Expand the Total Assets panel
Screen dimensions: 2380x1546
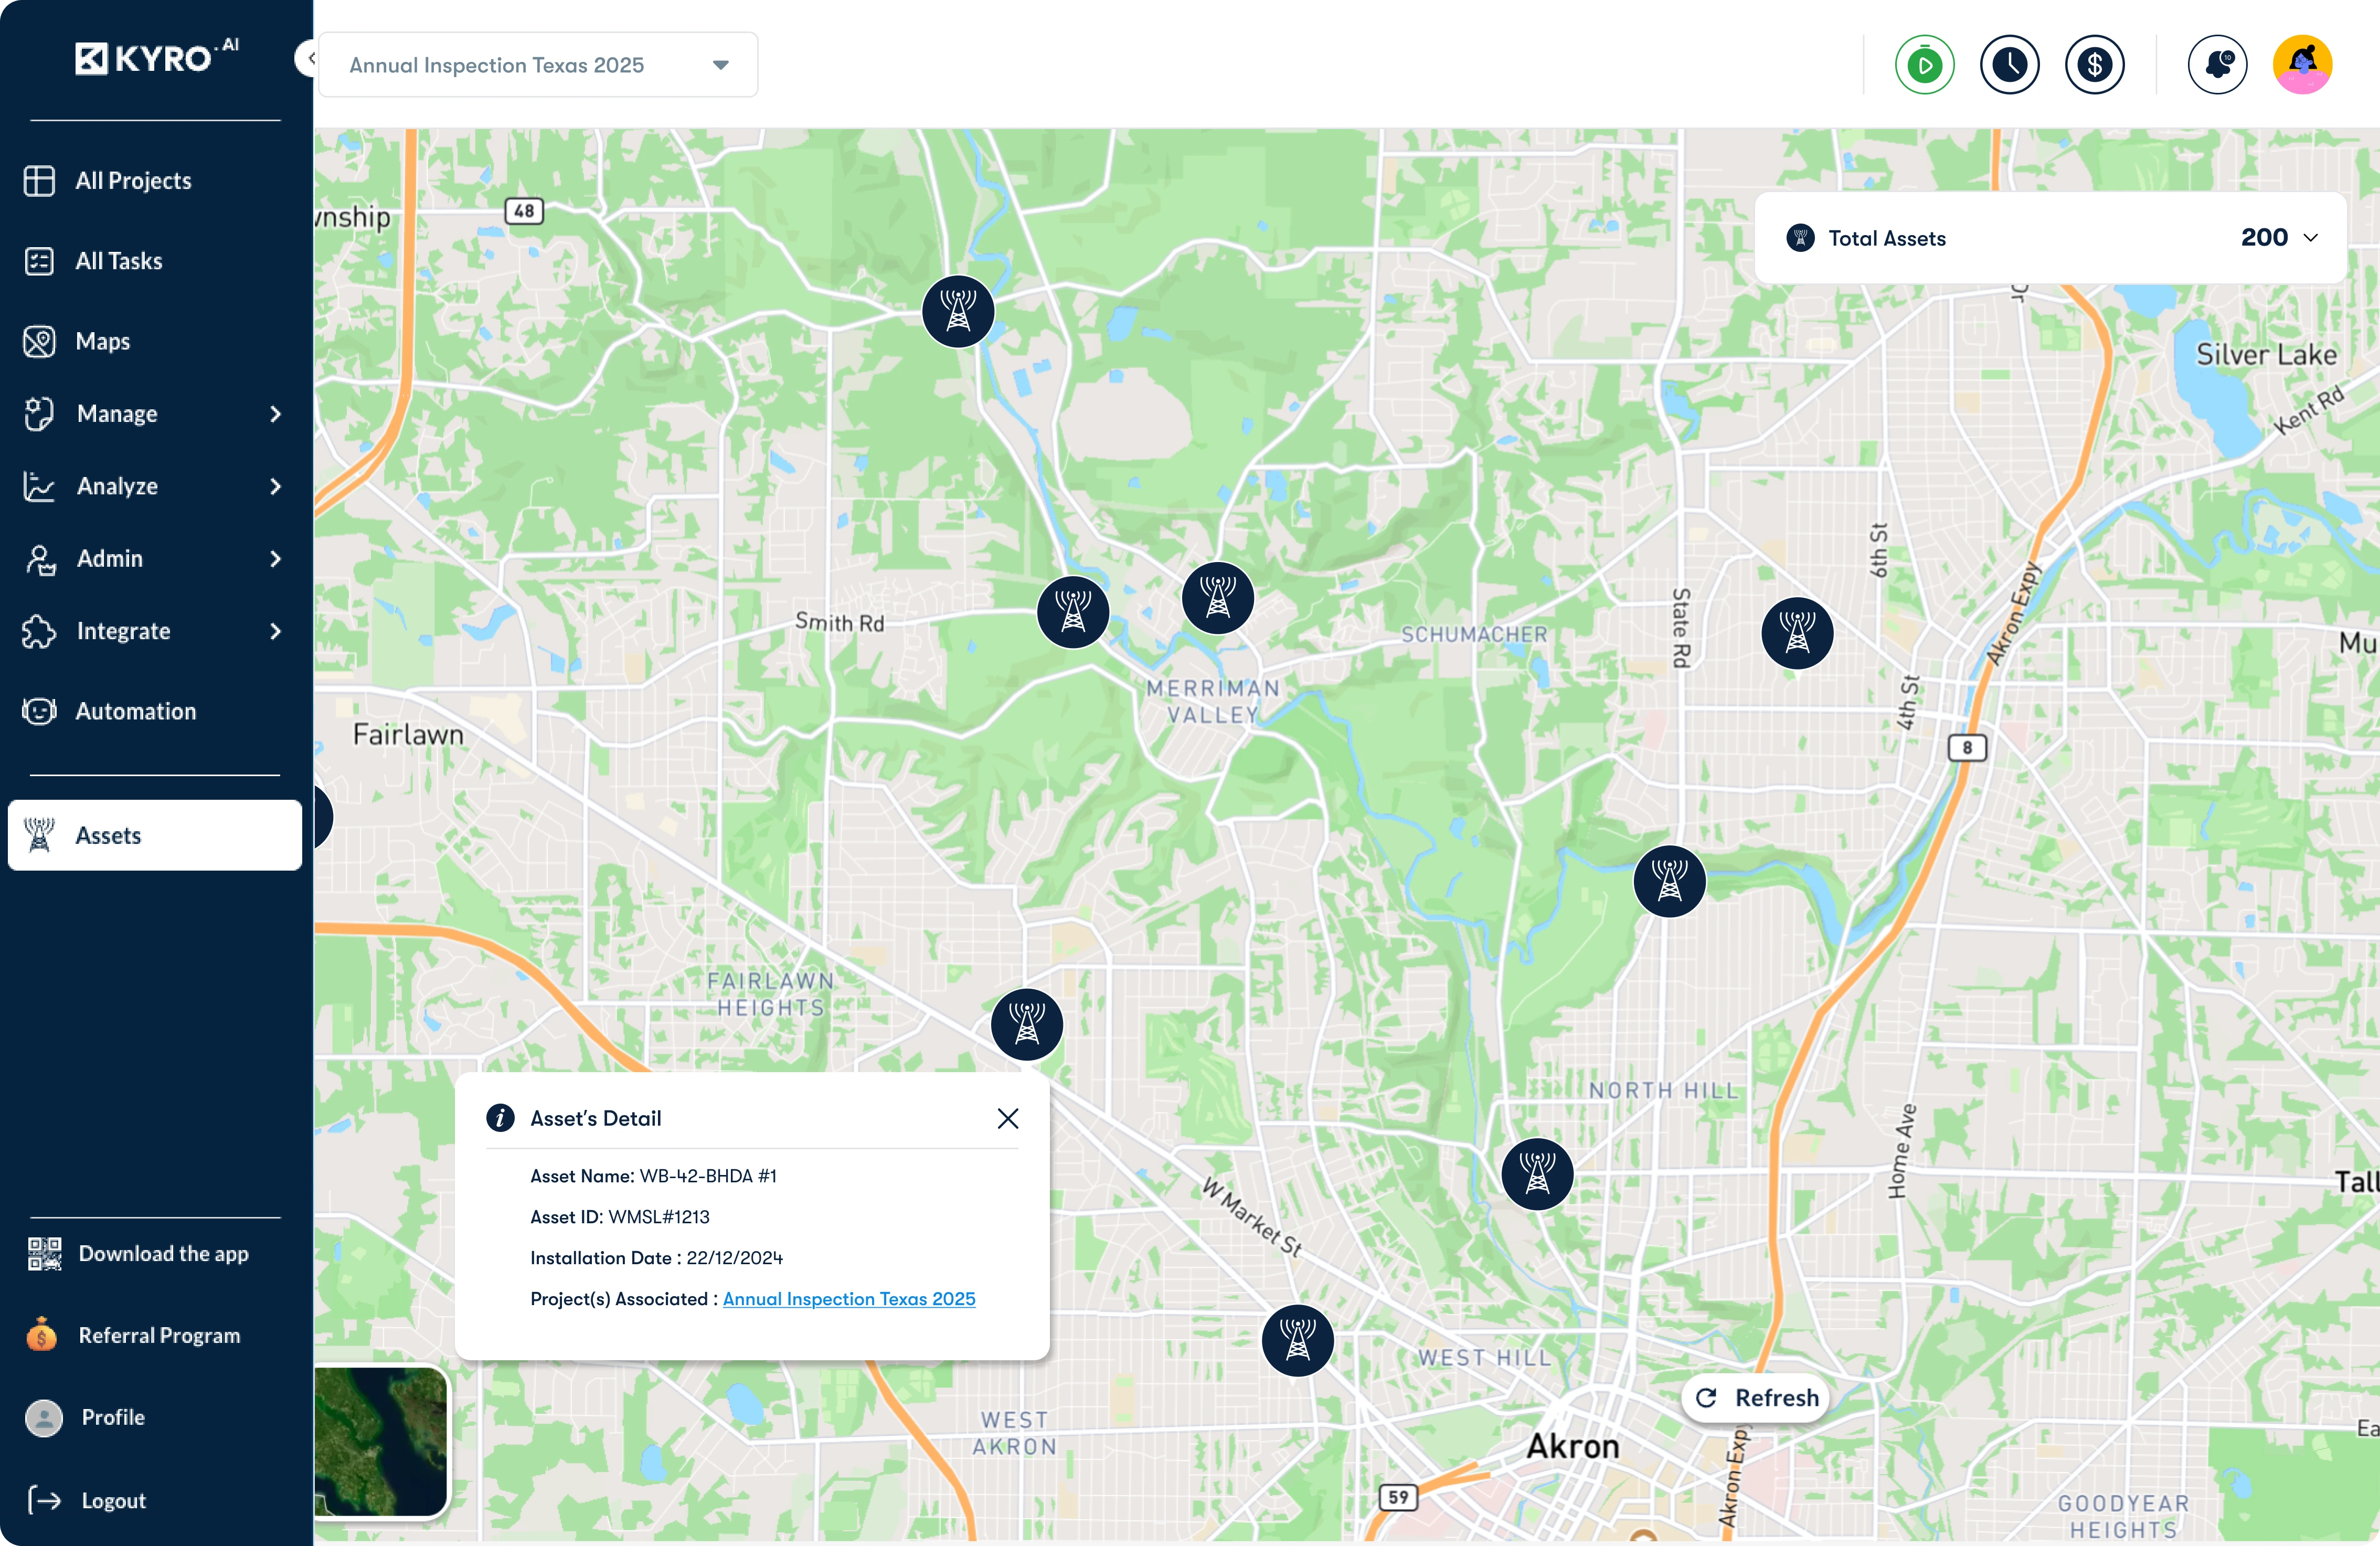tap(2310, 238)
